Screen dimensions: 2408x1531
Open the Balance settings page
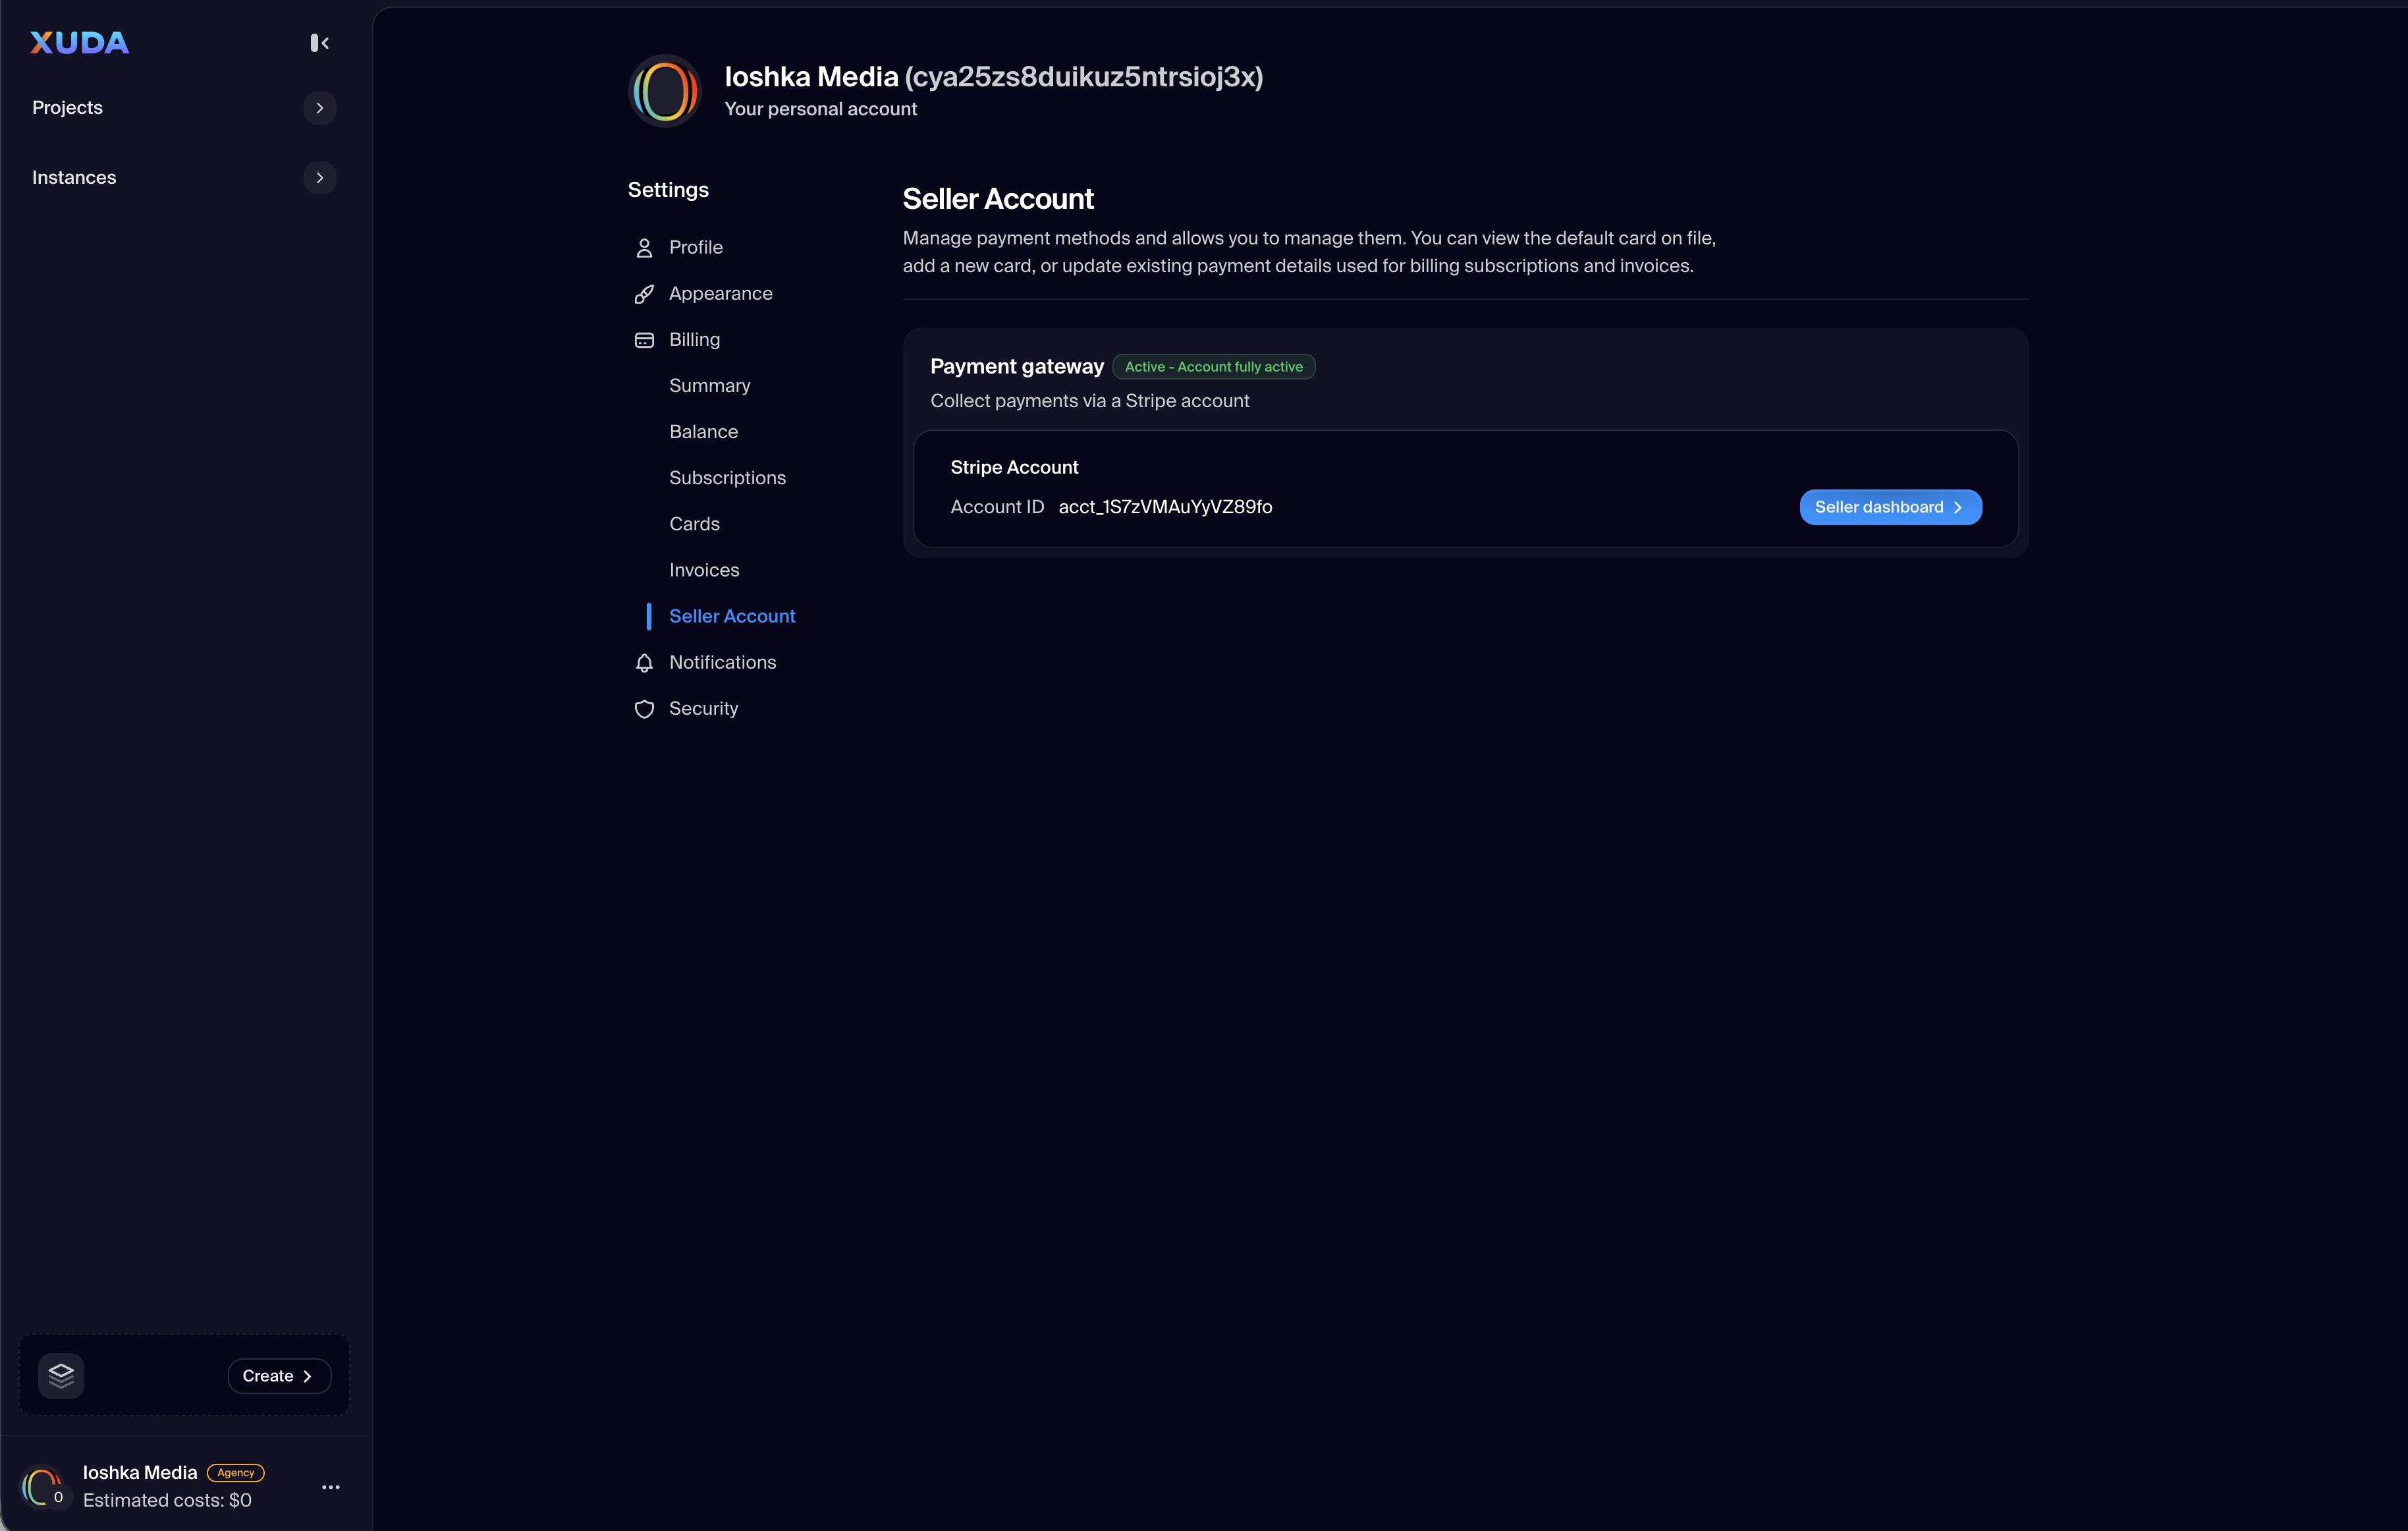703,432
